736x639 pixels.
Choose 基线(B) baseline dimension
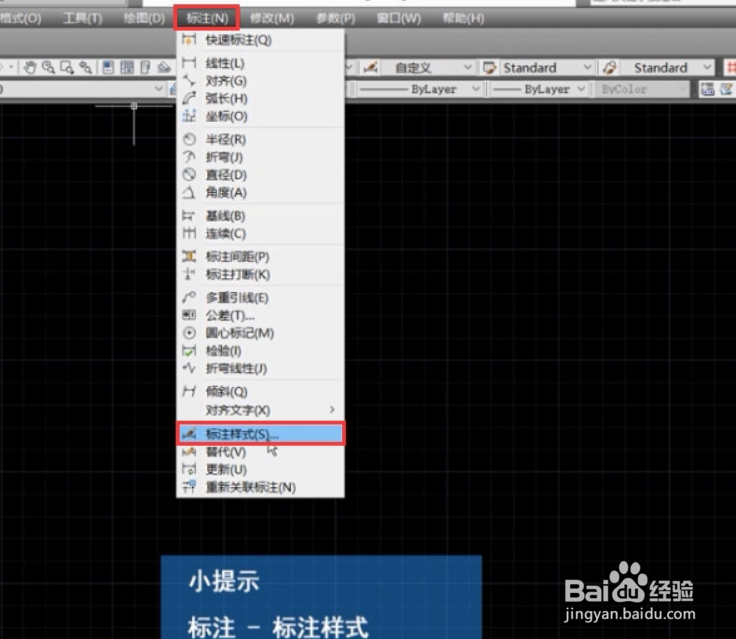[261, 216]
